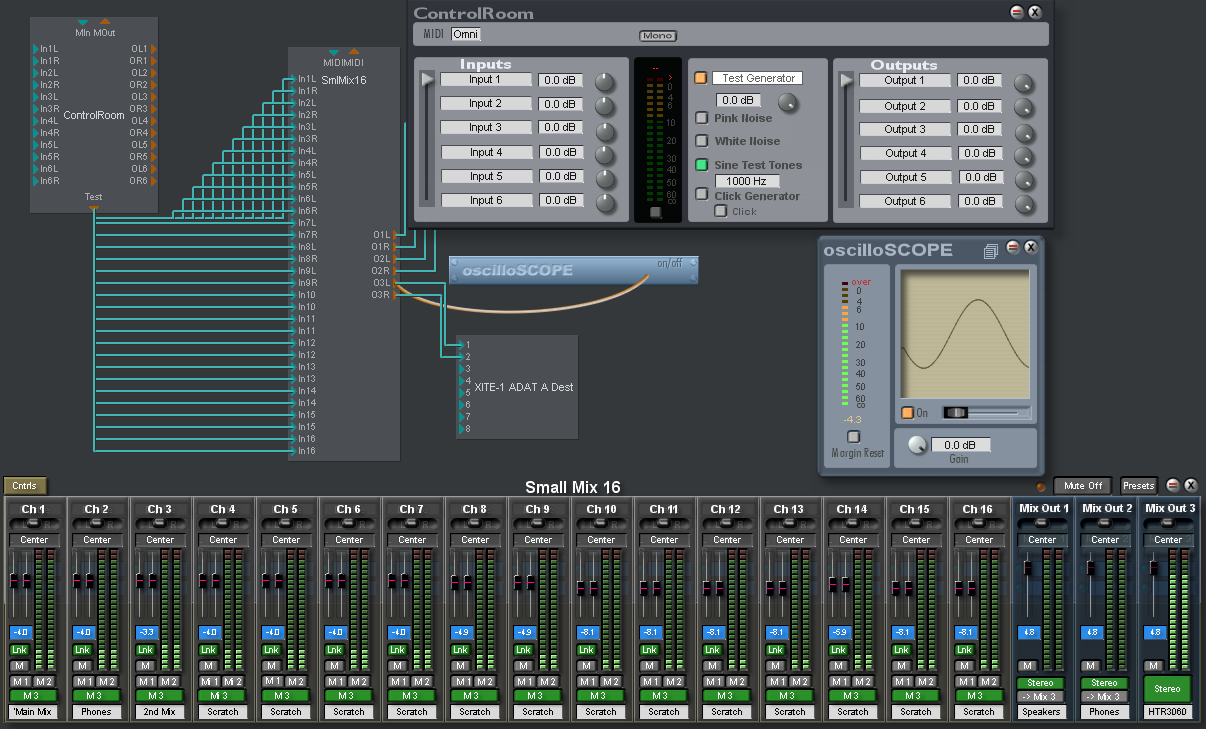
Task: Toggle Sine Test Tones green checkbox
Action: (x=702, y=165)
